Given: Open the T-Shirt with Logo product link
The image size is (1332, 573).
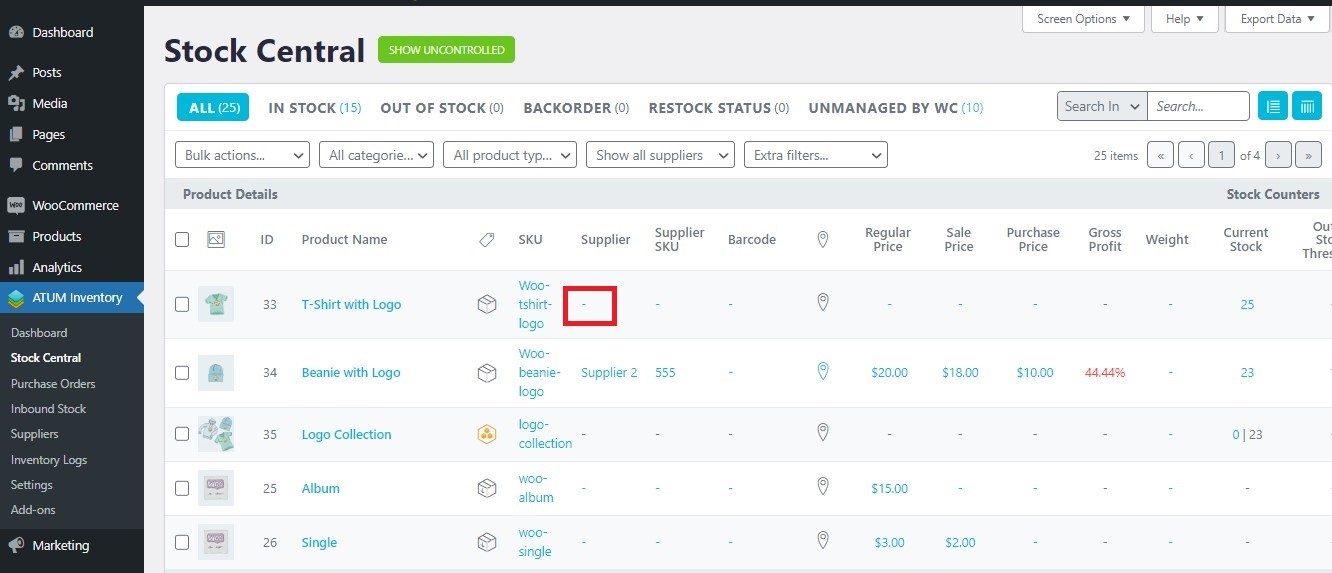Looking at the screenshot, I should pyautogui.click(x=351, y=304).
